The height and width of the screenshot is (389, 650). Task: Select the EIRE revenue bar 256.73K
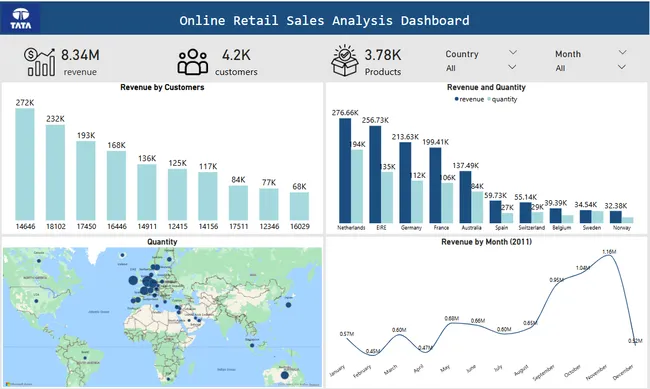(375, 175)
